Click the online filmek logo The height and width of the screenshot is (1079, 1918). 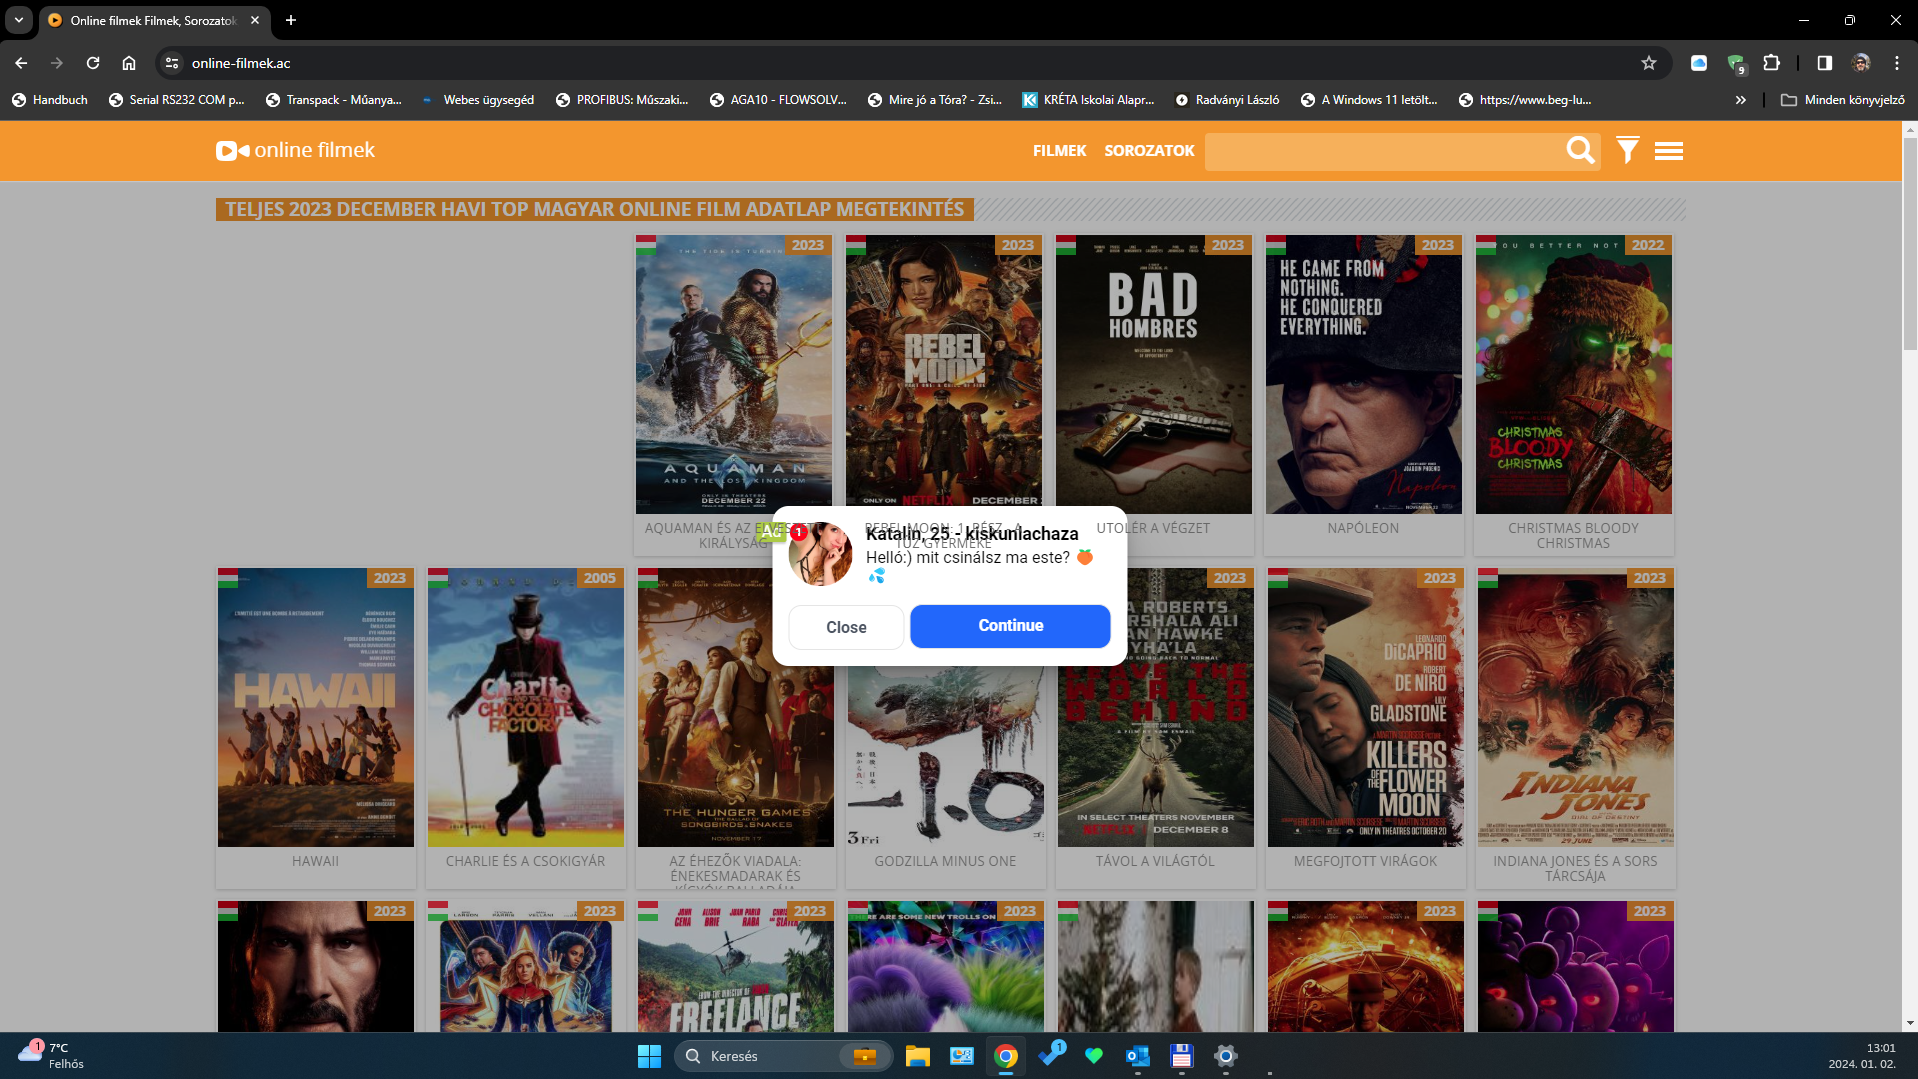[296, 150]
